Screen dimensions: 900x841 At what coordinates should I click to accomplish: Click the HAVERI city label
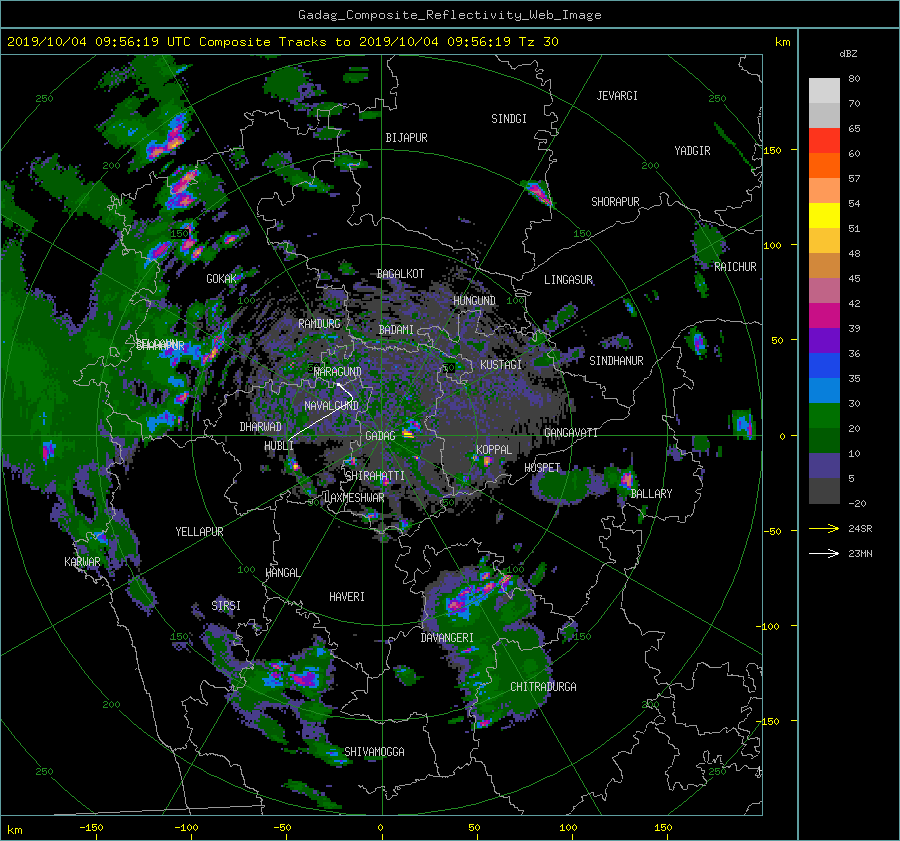coord(347,597)
